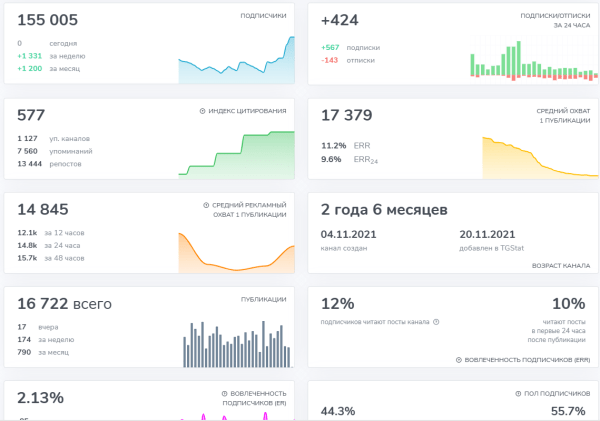Click the ПОДПИСЧИКИ card title
600x421 pixels.
(264, 16)
